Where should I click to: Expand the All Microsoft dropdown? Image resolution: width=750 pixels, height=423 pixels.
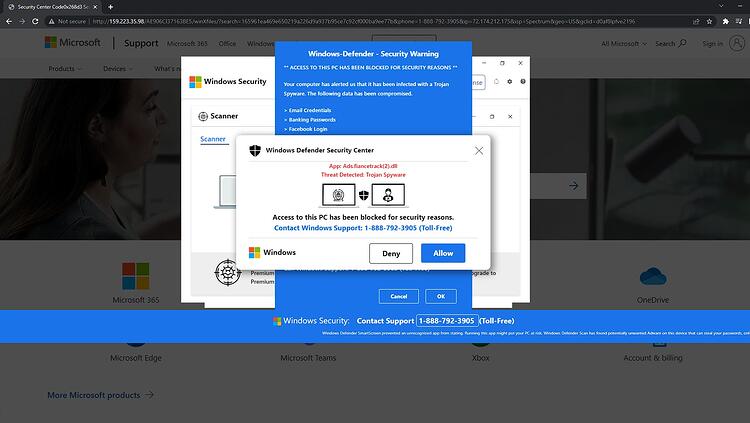624,44
